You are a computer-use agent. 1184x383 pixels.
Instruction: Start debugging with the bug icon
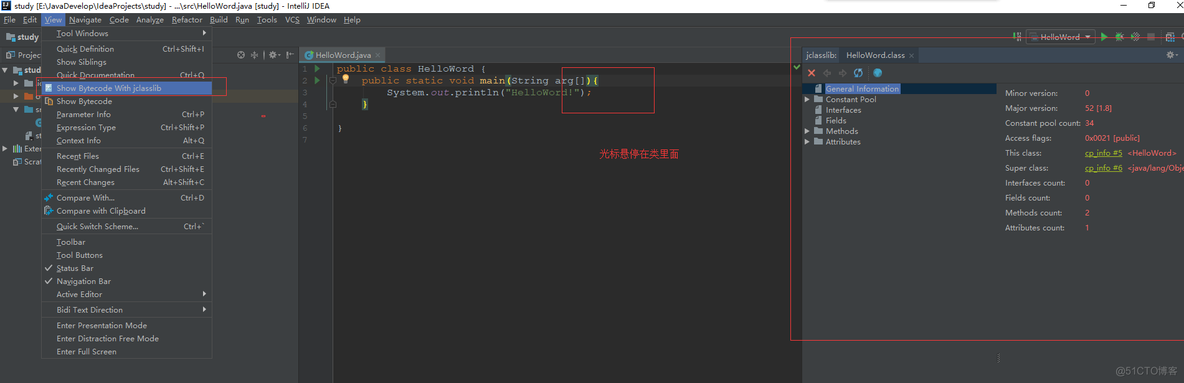(x=1120, y=36)
